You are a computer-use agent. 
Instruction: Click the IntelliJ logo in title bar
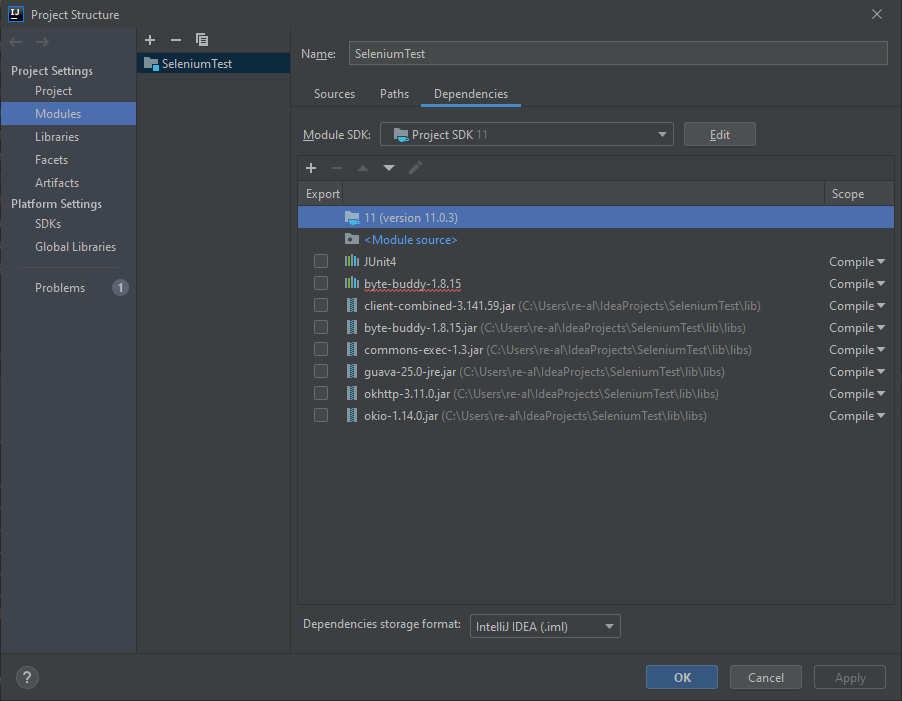(x=16, y=14)
